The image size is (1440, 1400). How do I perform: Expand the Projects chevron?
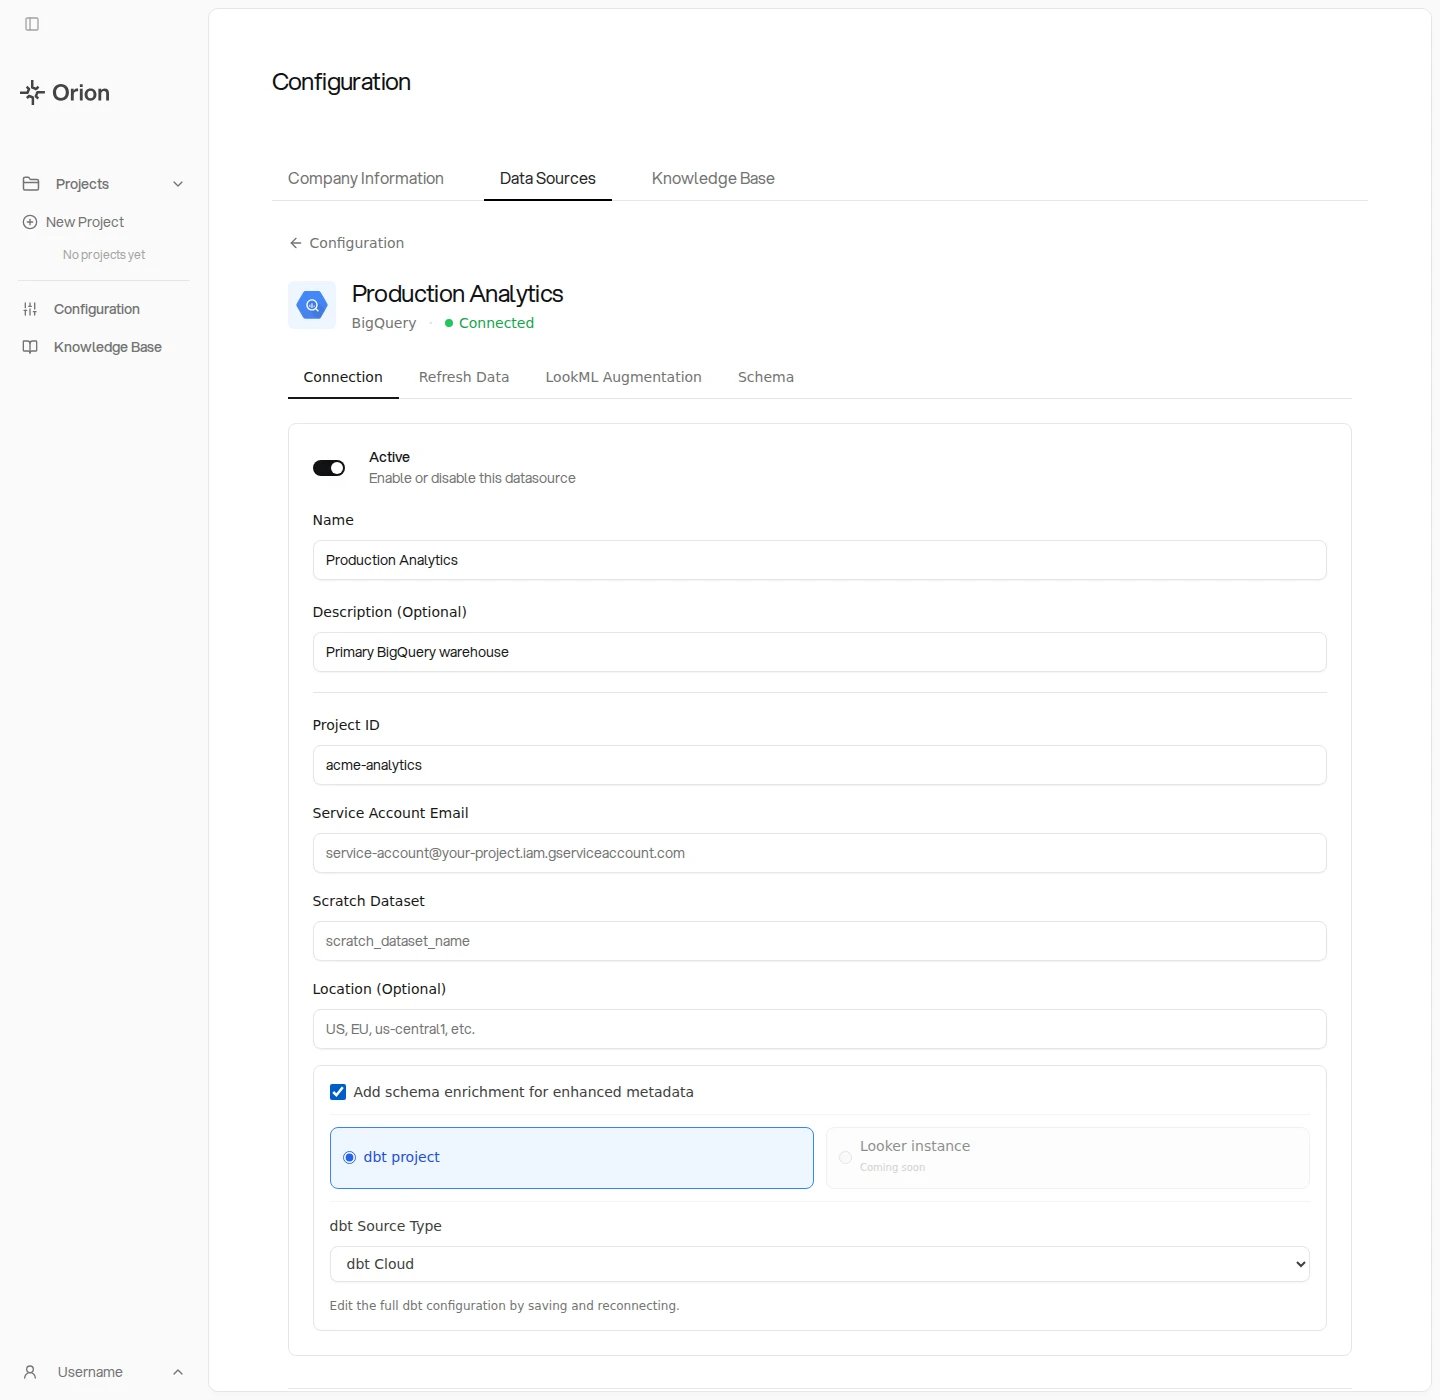pyautogui.click(x=178, y=184)
